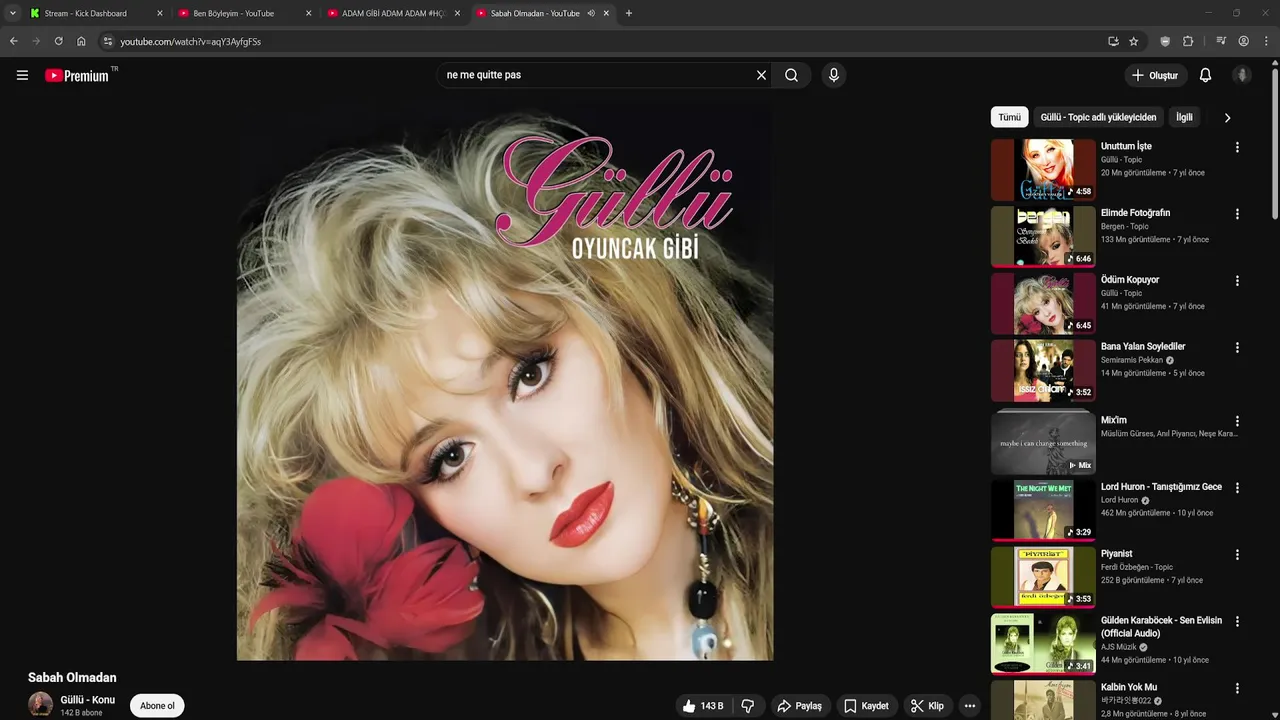The width and height of the screenshot is (1280, 720).
Task: Open the Unuttum İşte video thumbnail
Action: pyautogui.click(x=1043, y=169)
